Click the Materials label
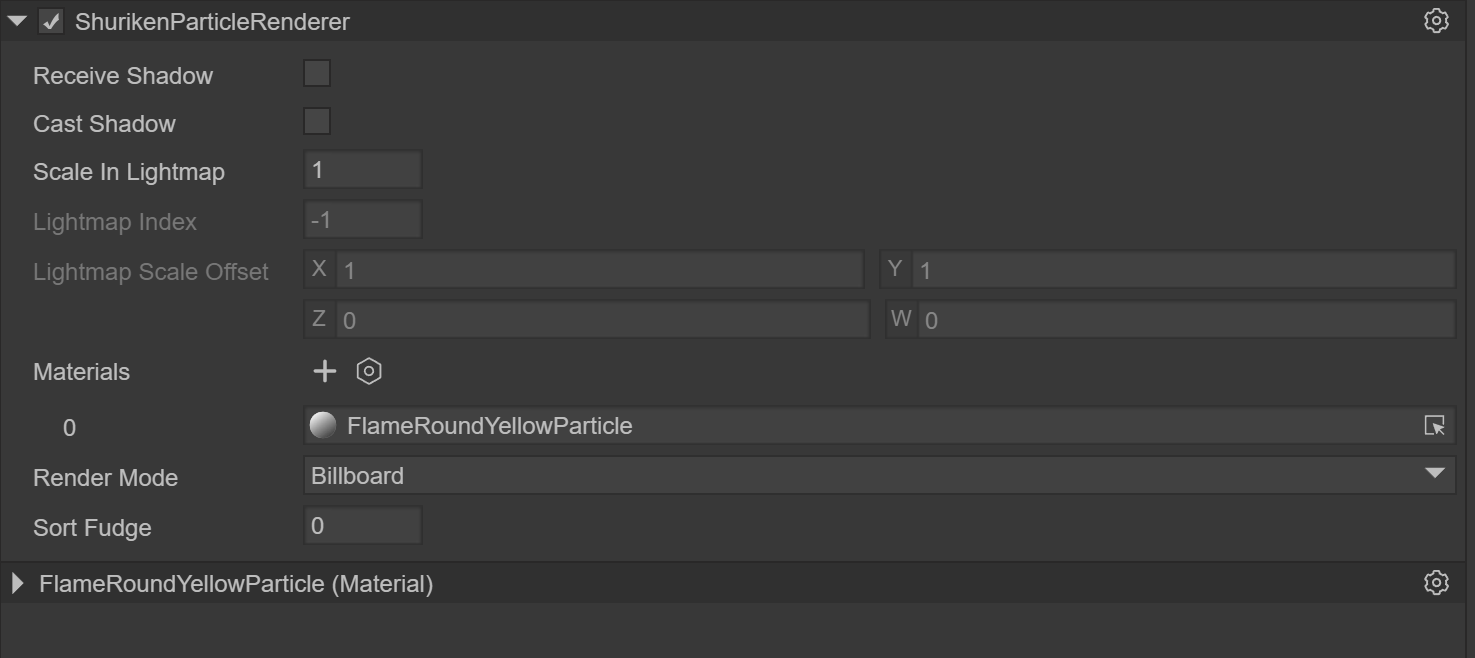Image resolution: width=1475 pixels, height=658 pixels. pyautogui.click(x=81, y=372)
